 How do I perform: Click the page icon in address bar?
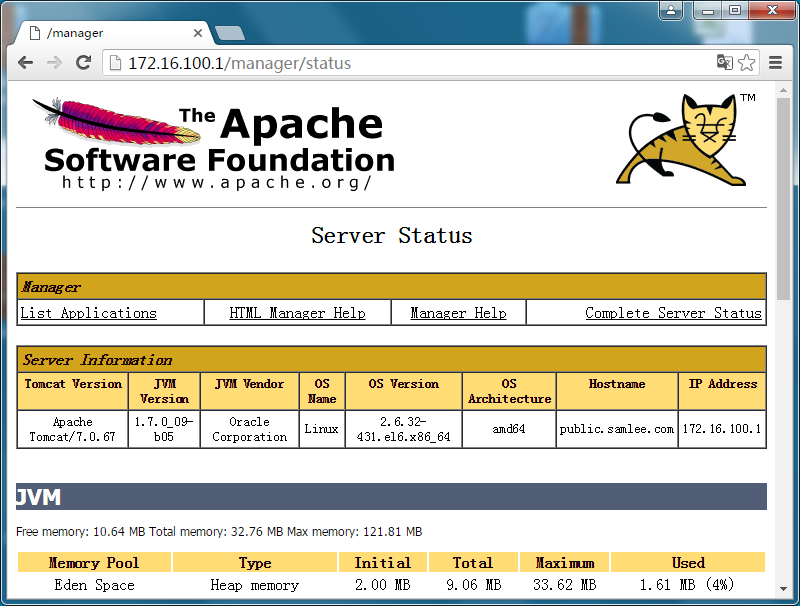[x=115, y=63]
